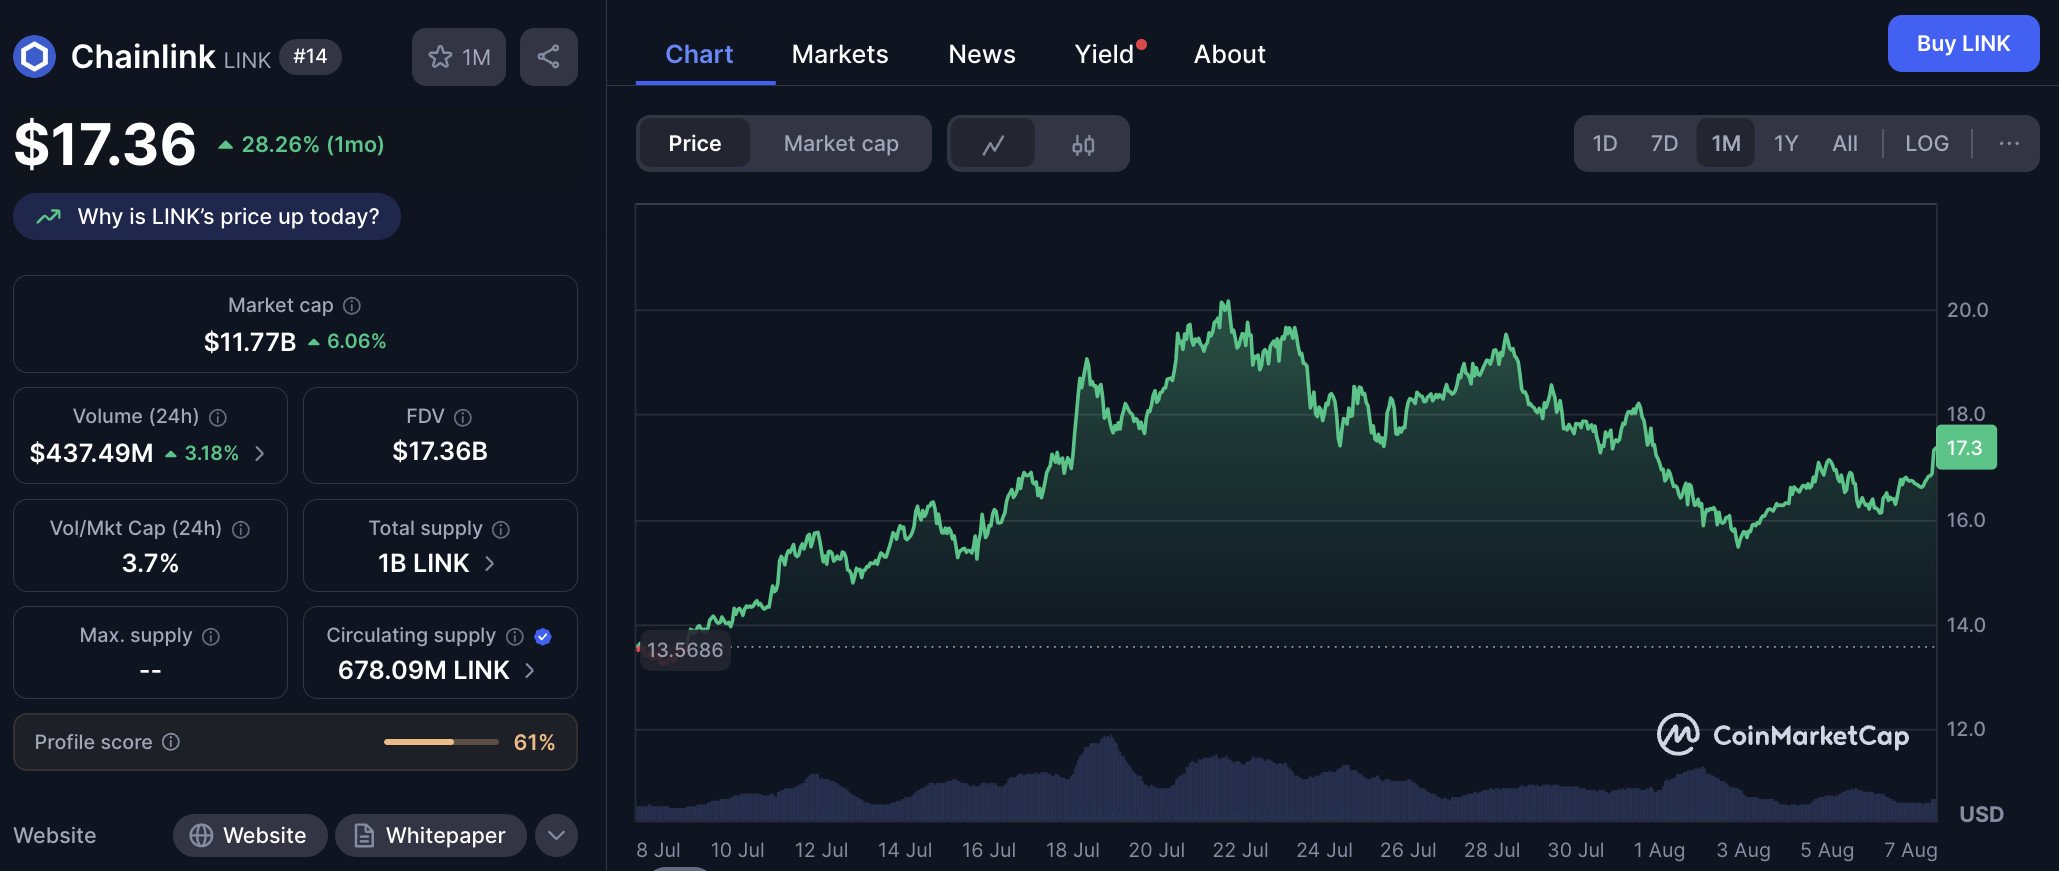Set chart range to 1D
Screen dimensions: 2059x871
tap(1605, 144)
